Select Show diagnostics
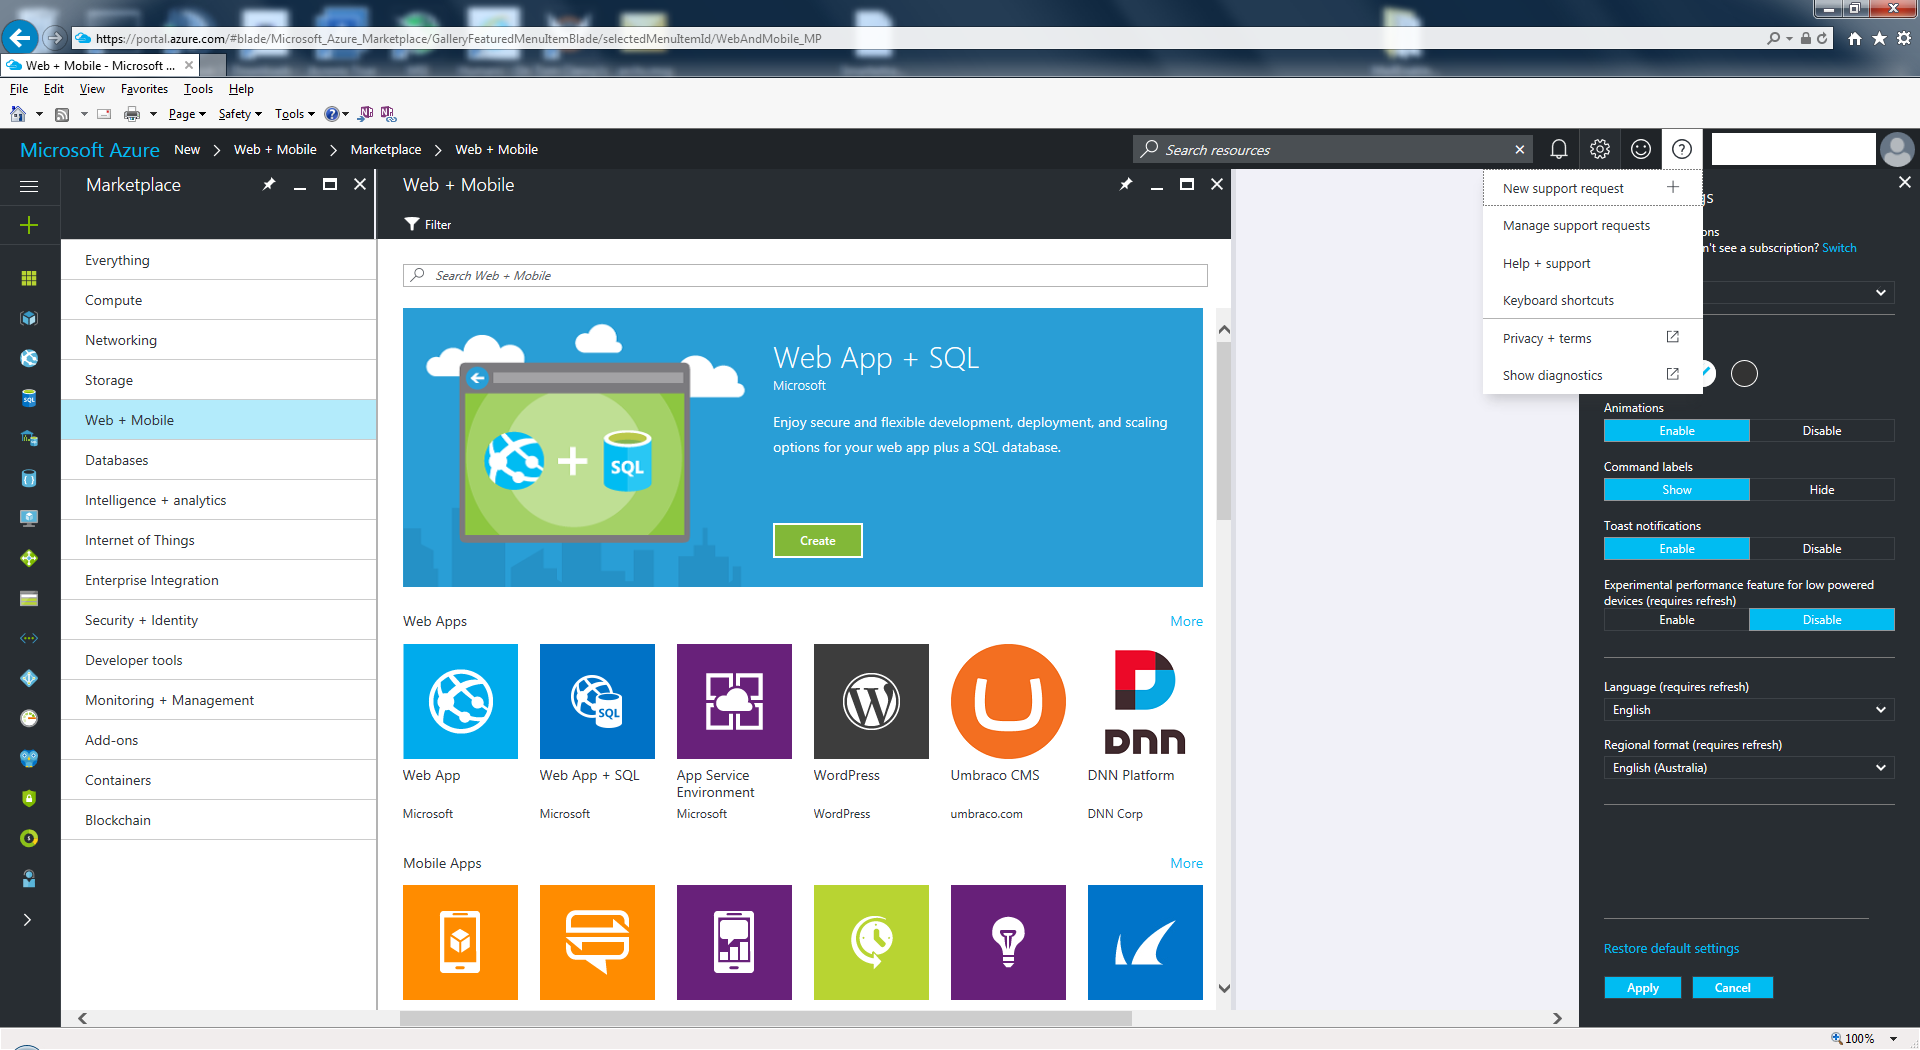 (1592, 375)
